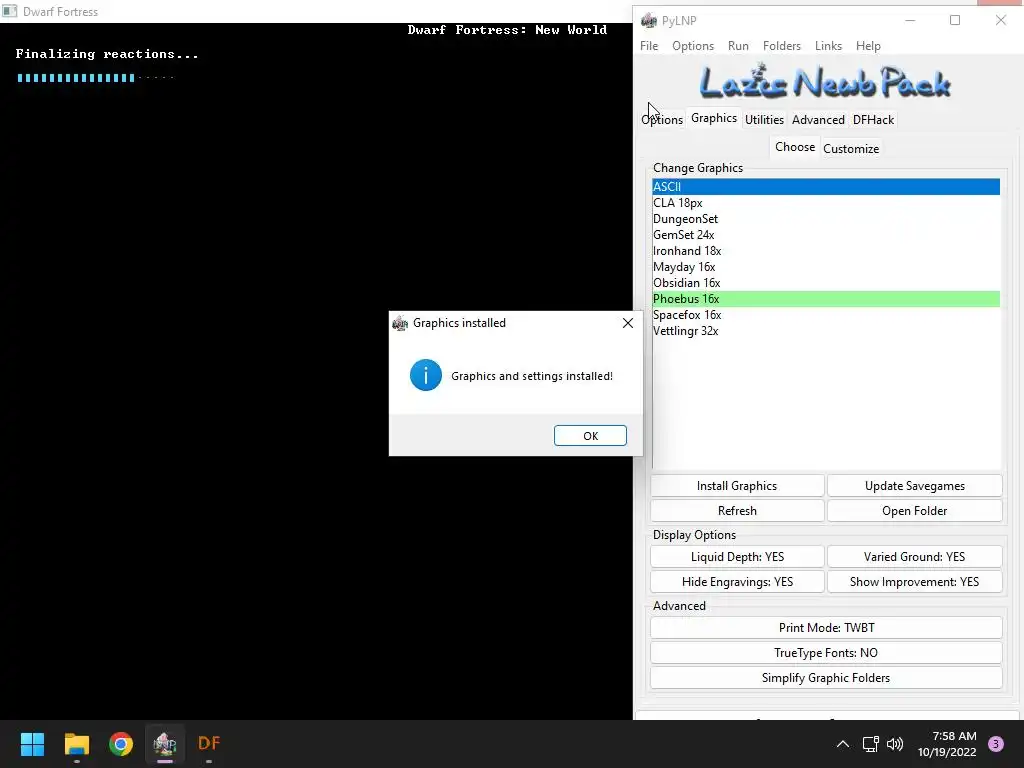Select Ironhand 18x graphics pack

[825, 251]
